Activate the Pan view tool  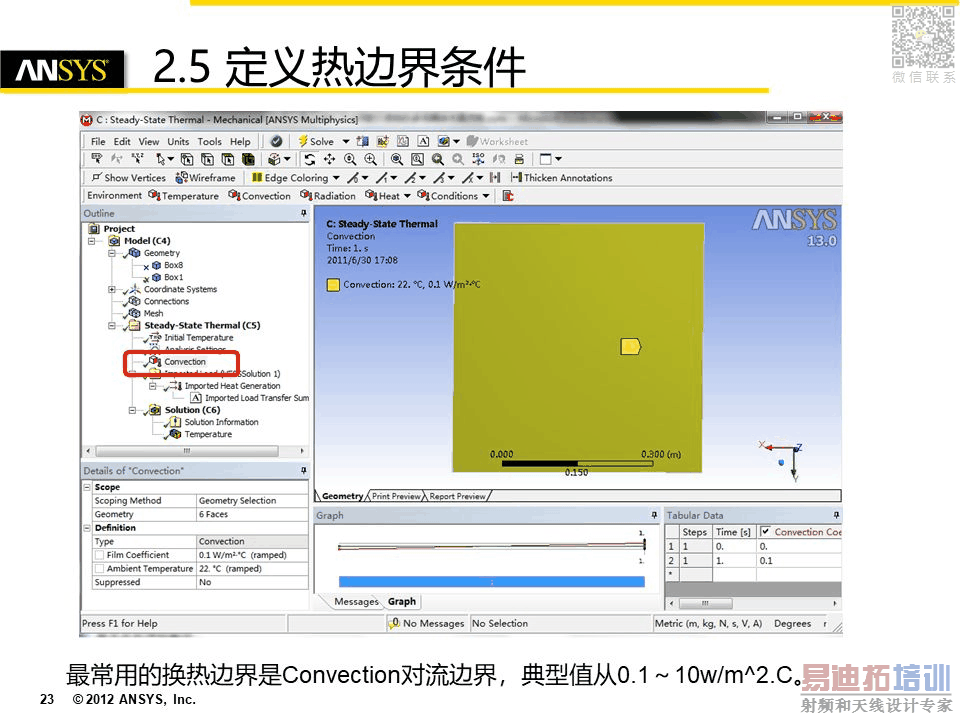coord(329,159)
